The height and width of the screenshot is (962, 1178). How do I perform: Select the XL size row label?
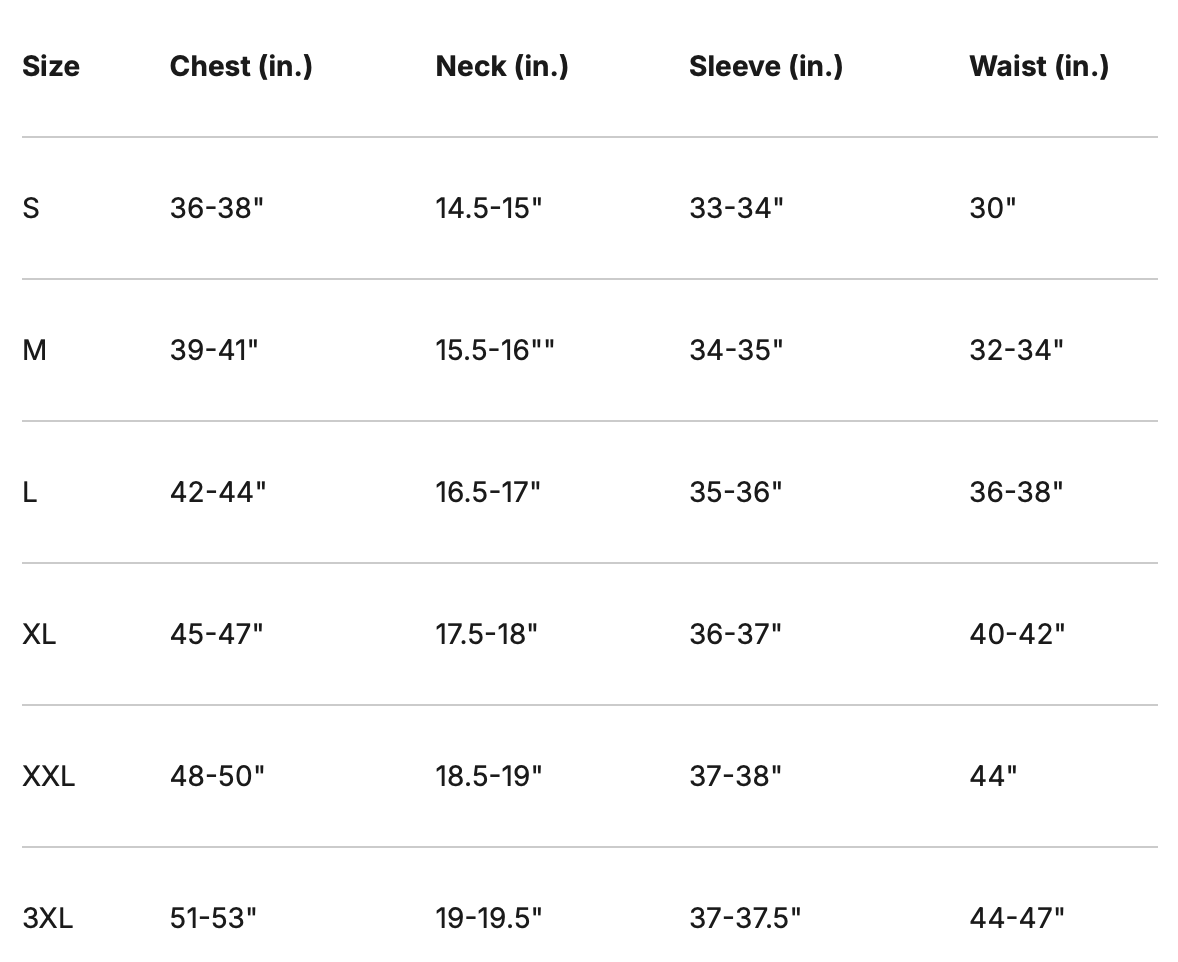coord(39,634)
